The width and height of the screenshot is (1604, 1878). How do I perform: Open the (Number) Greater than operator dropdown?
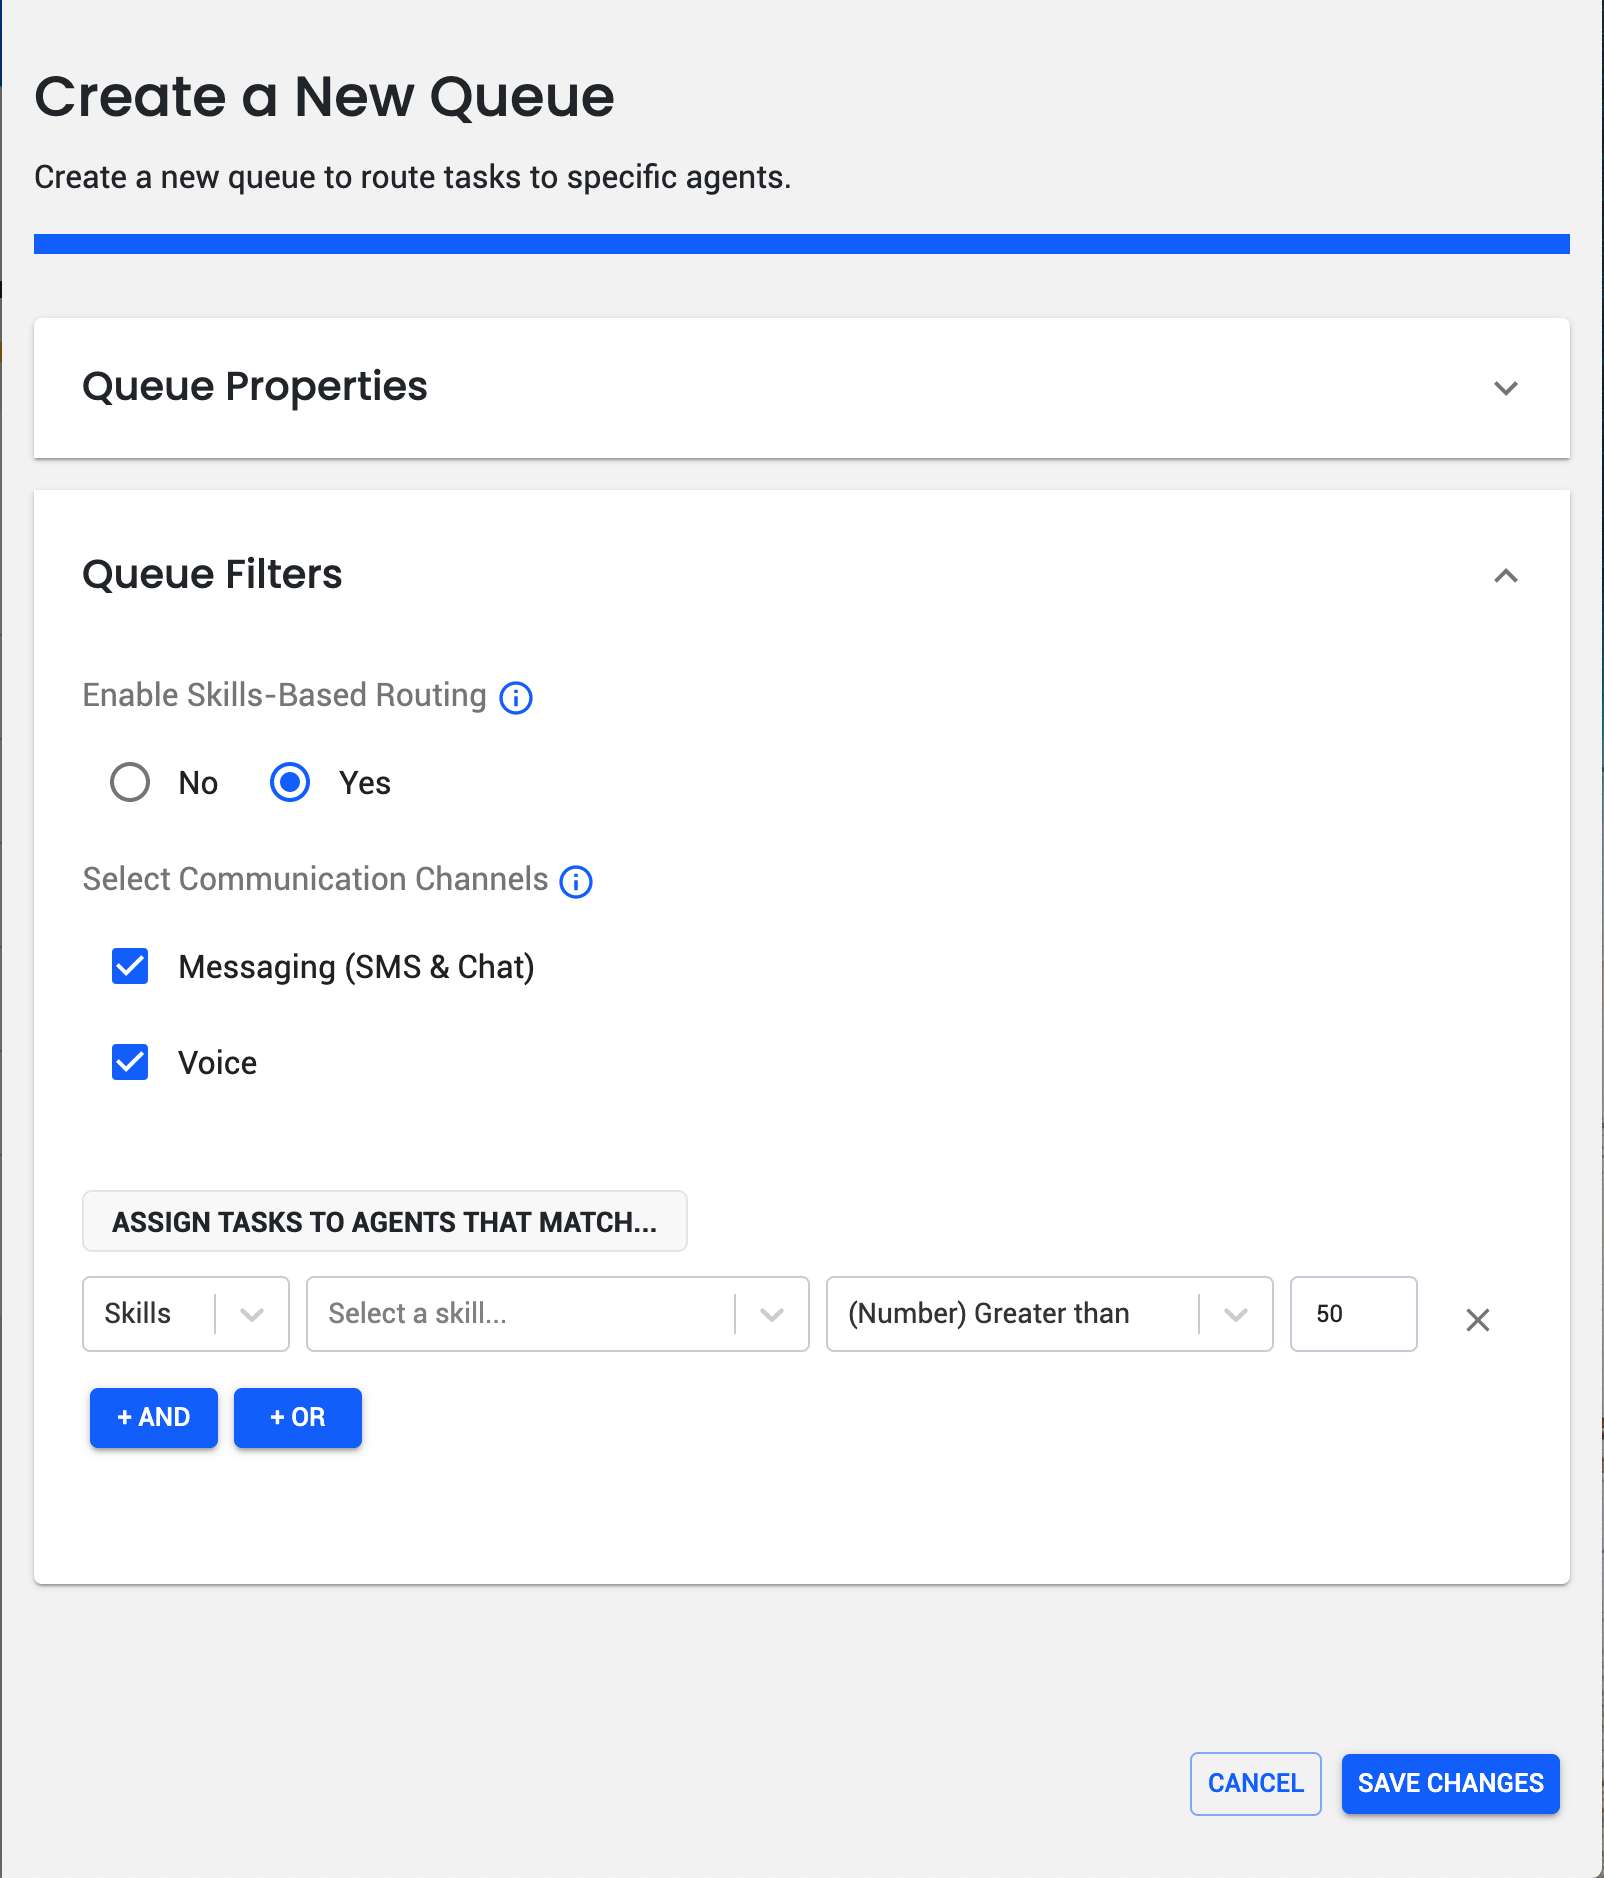(x=1050, y=1314)
